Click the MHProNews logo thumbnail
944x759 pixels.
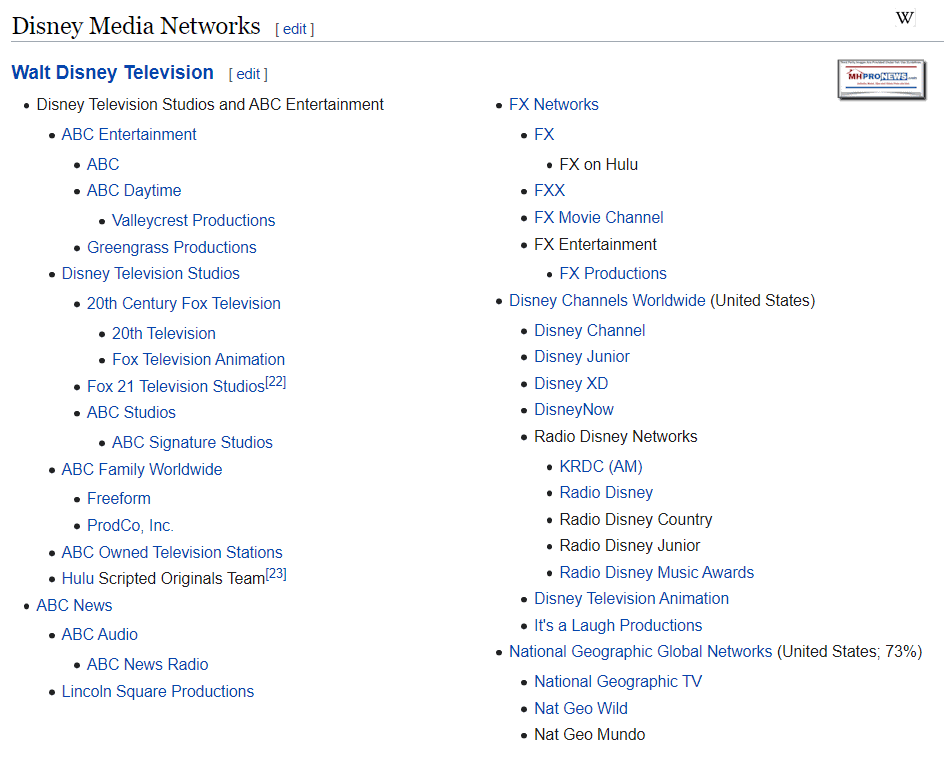click(881, 80)
